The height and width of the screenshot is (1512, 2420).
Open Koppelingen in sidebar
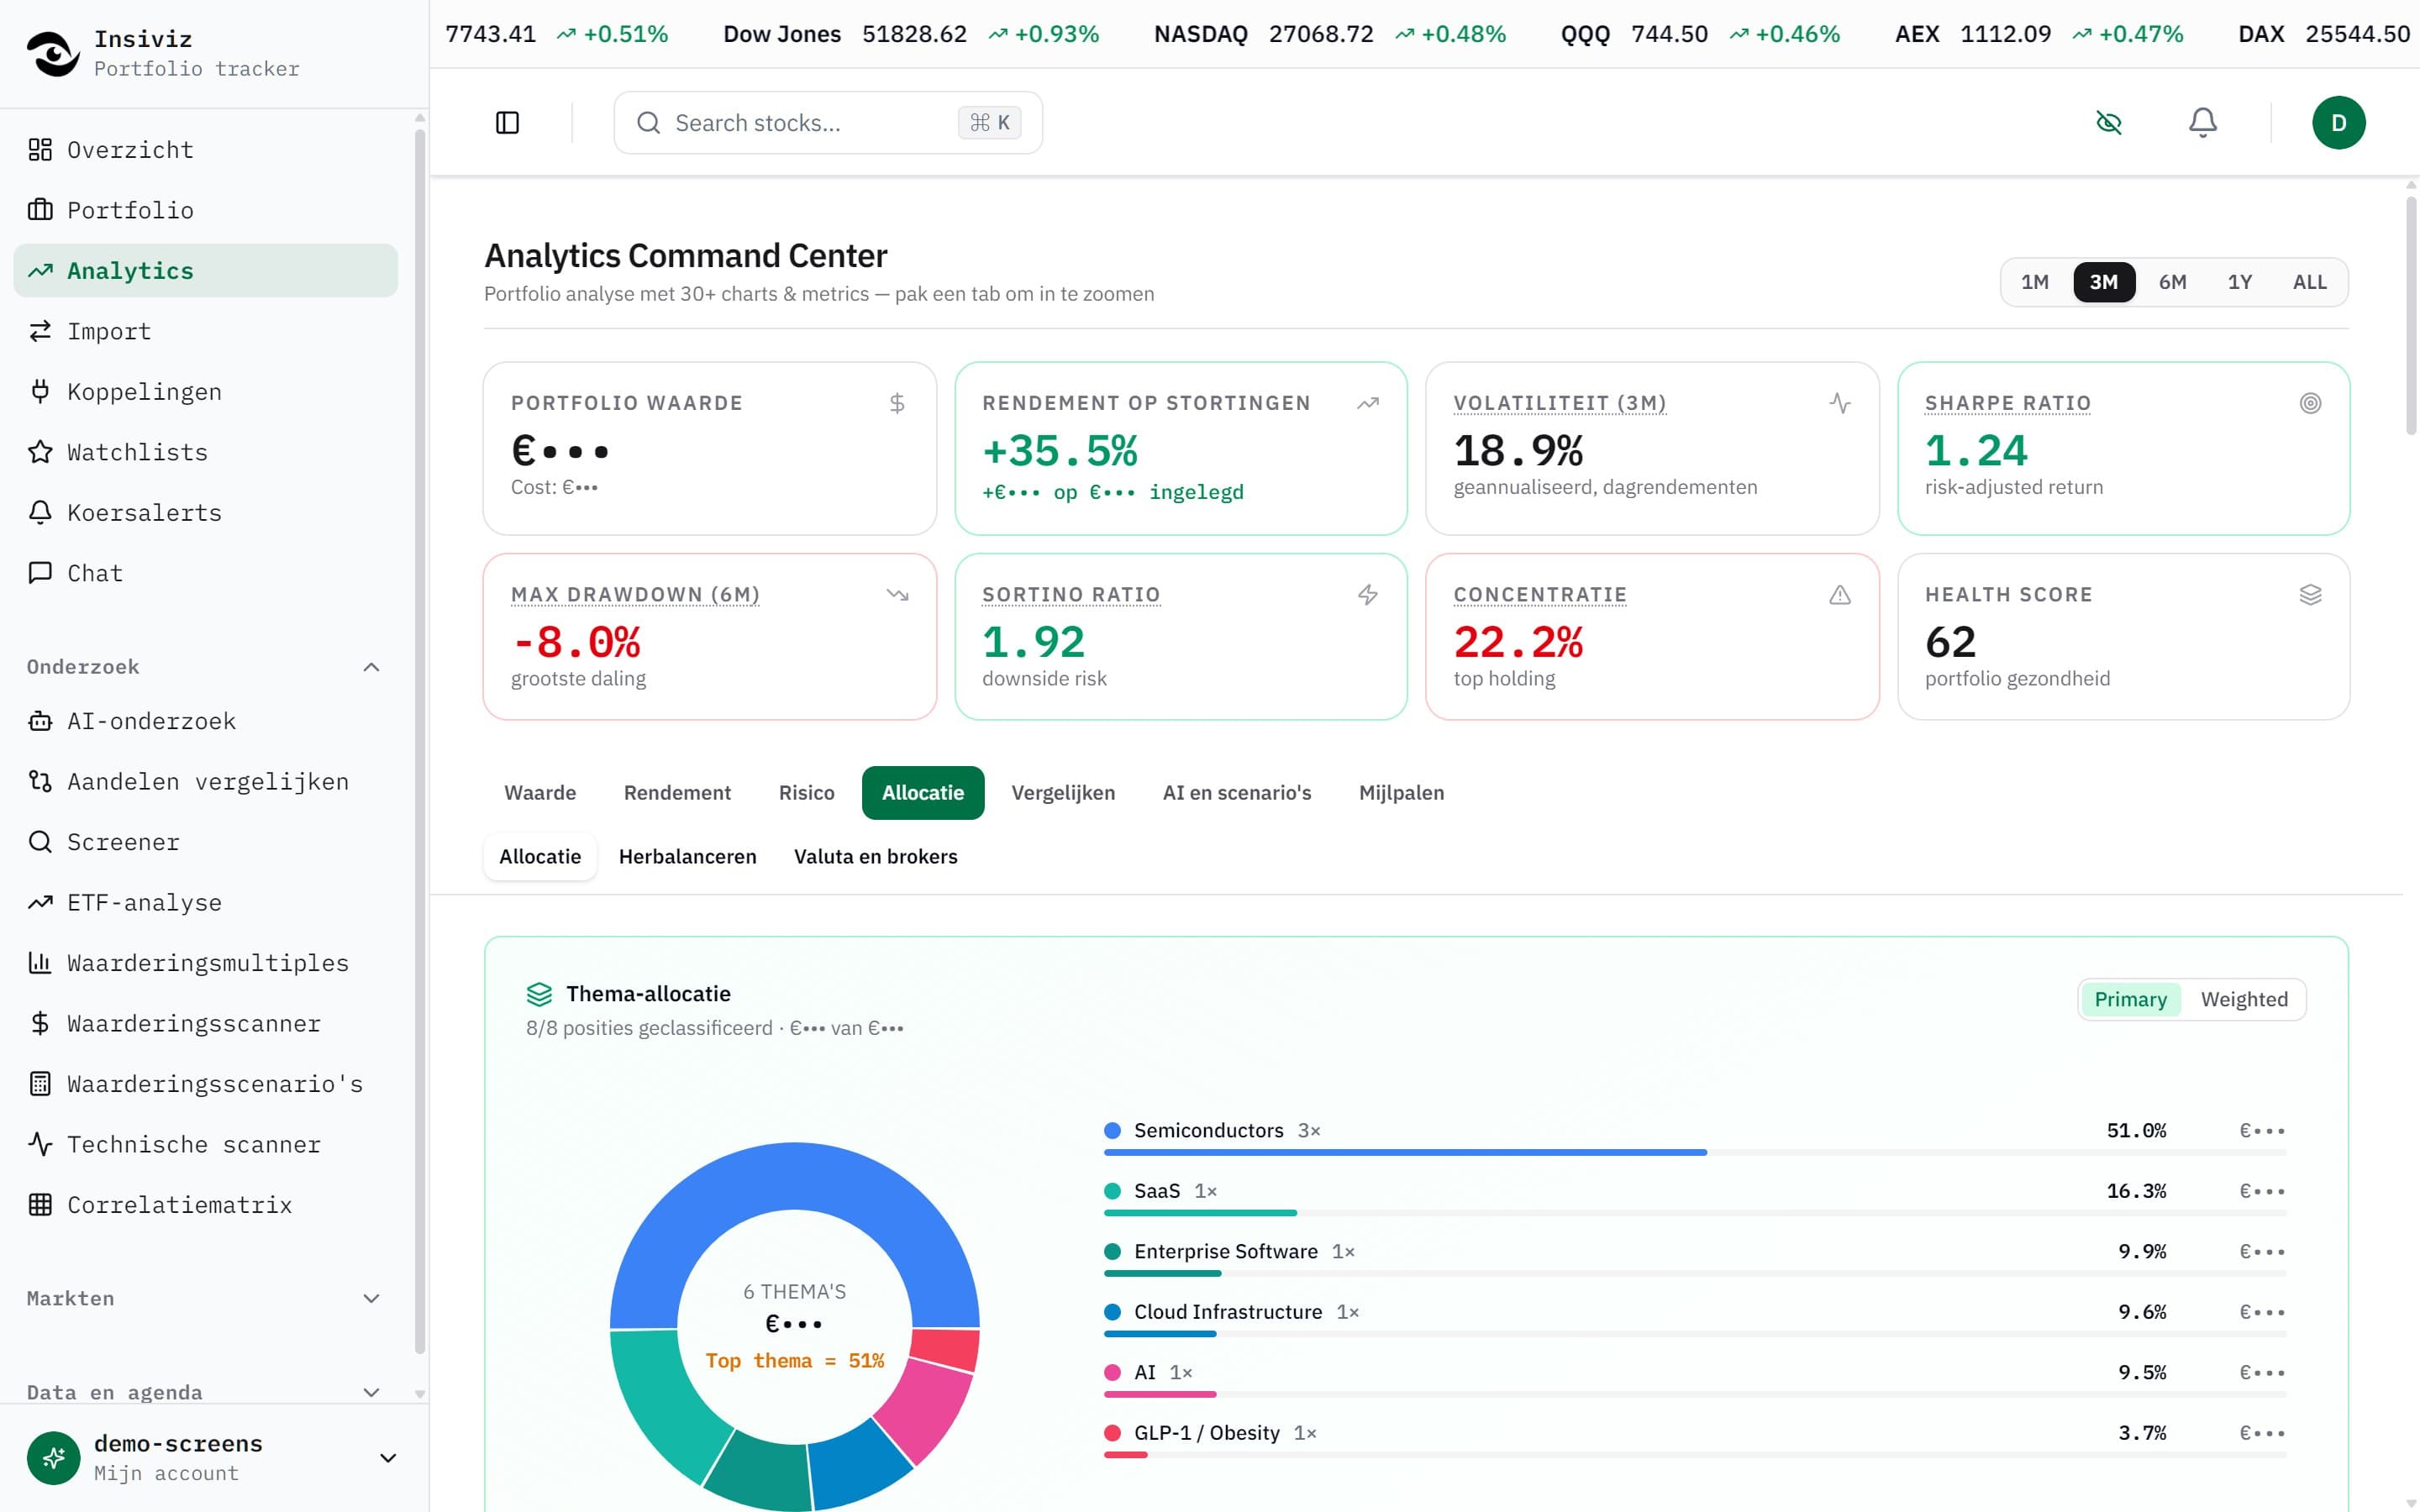205,392
